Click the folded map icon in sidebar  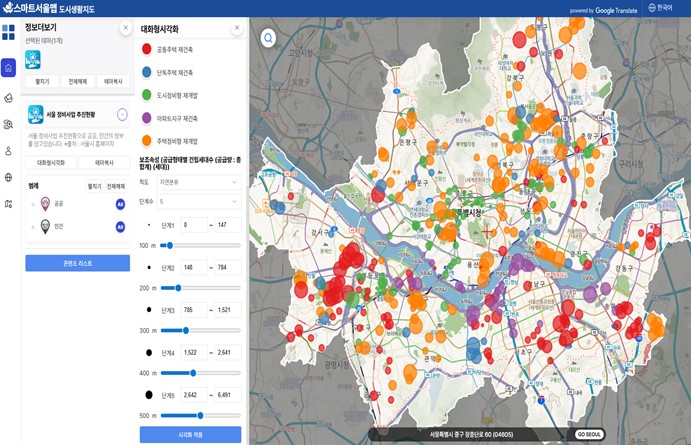[x=9, y=204]
